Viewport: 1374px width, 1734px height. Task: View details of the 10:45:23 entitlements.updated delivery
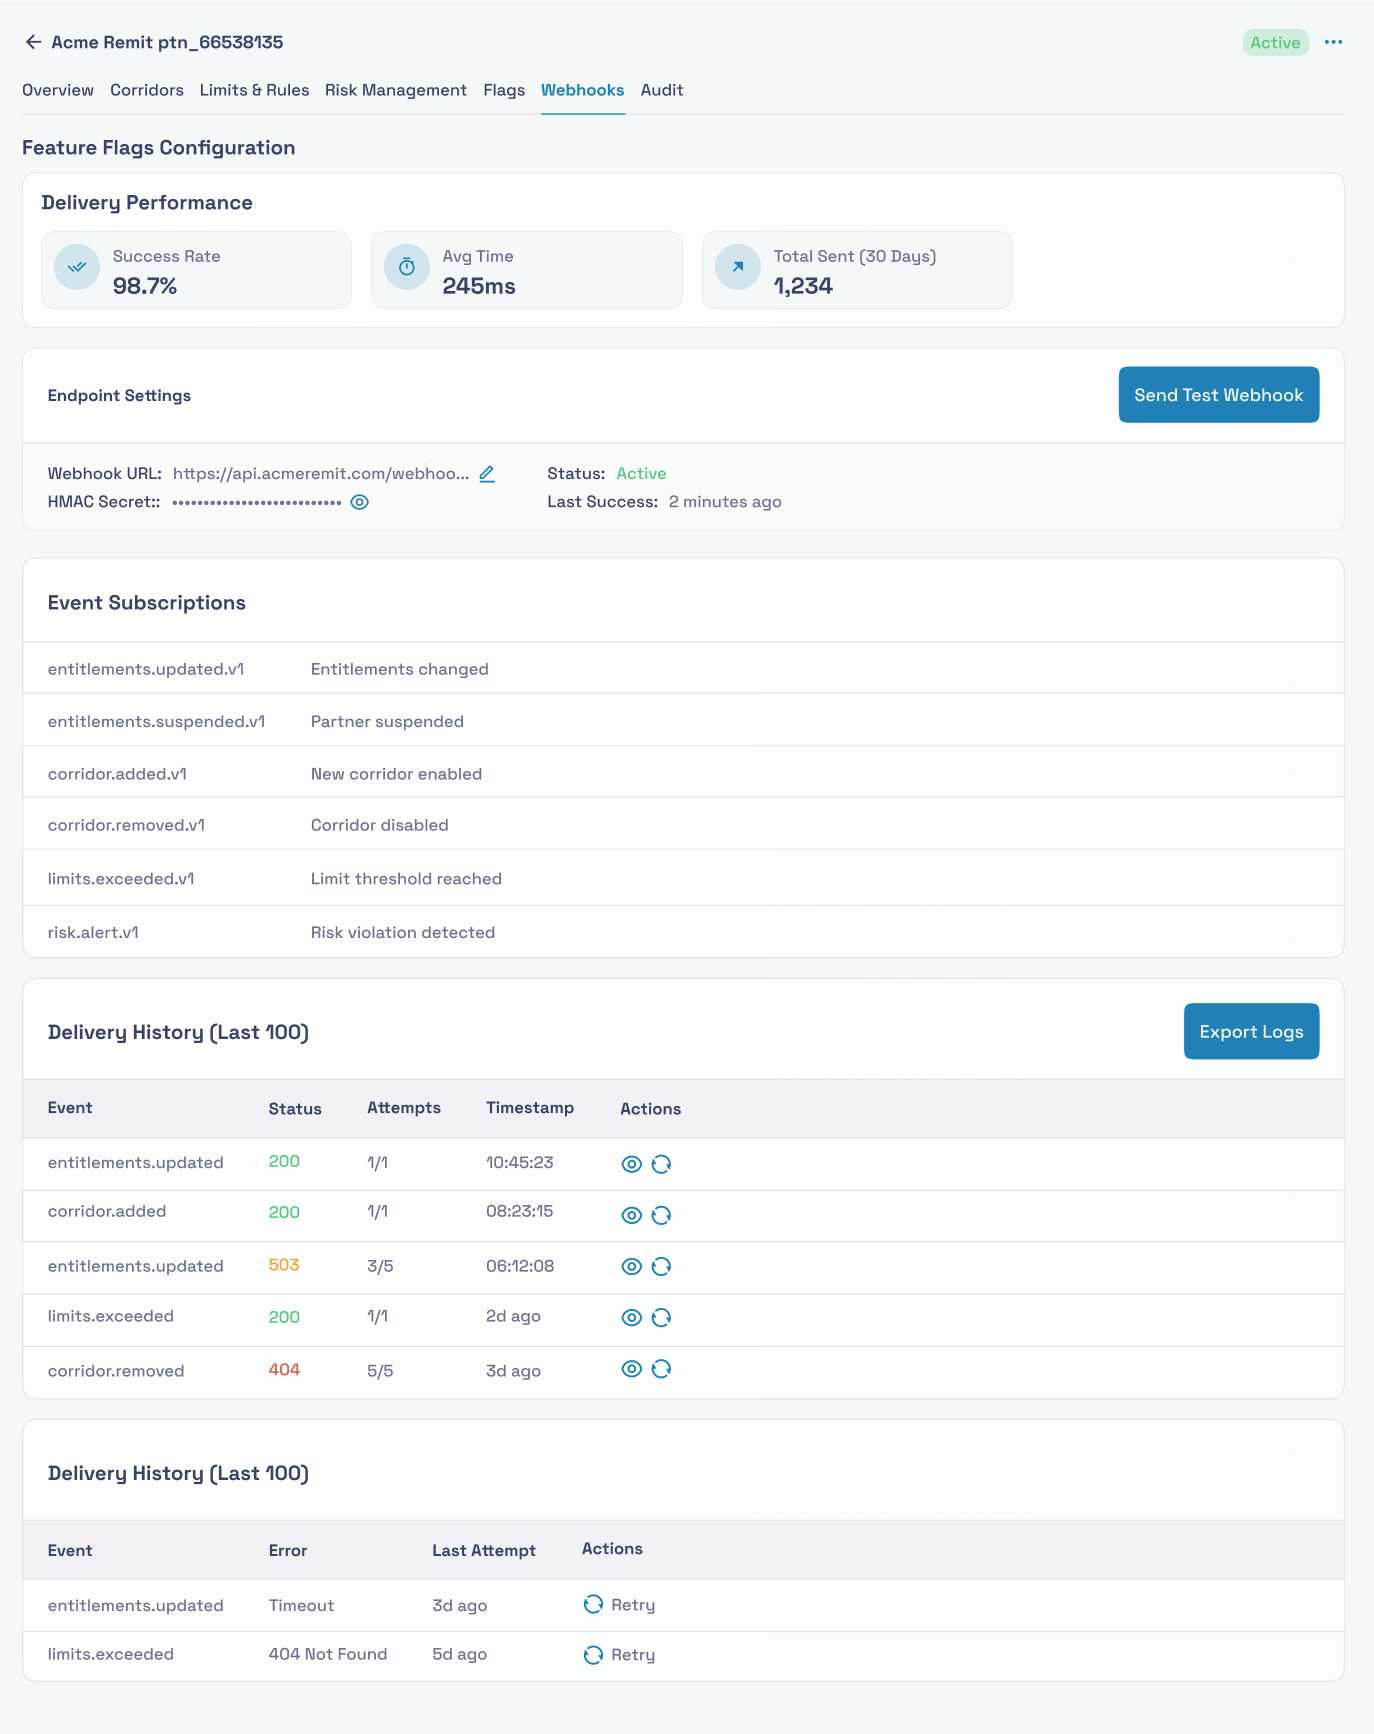(x=631, y=1164)
